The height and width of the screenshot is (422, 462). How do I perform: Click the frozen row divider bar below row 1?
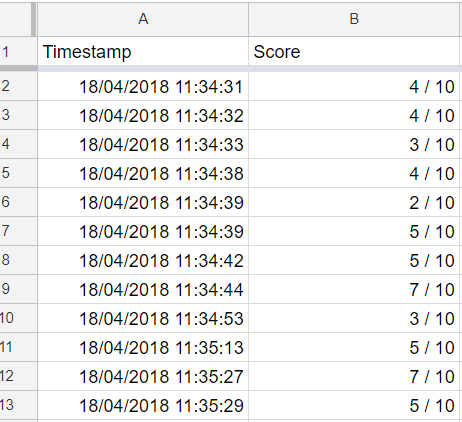pos(231,69)
